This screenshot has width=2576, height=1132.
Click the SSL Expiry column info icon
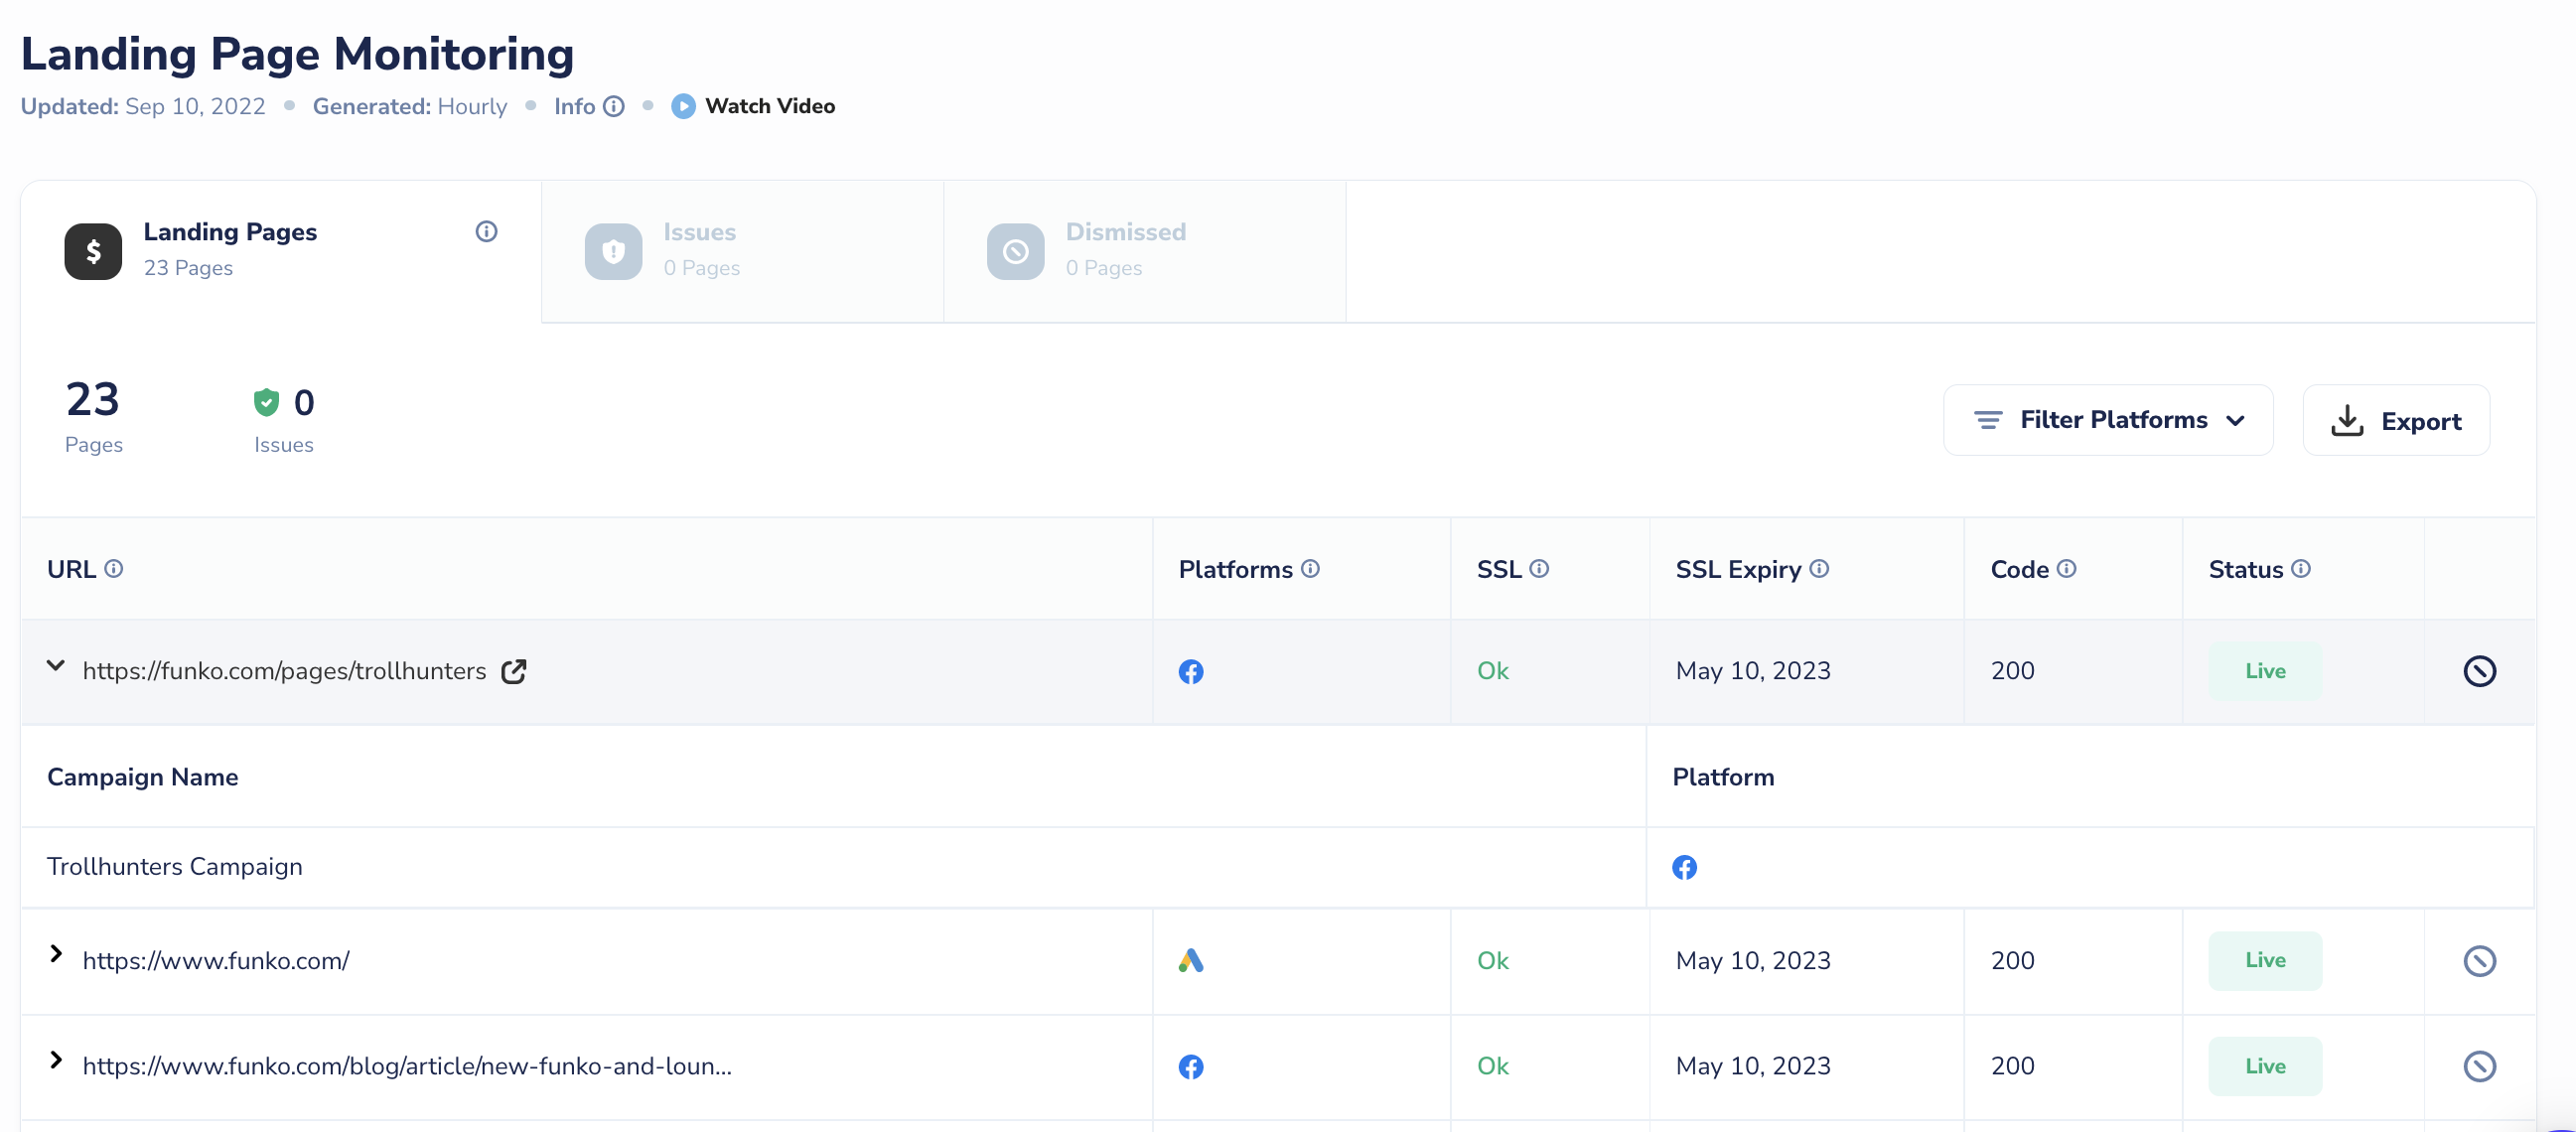point(1819,568)
